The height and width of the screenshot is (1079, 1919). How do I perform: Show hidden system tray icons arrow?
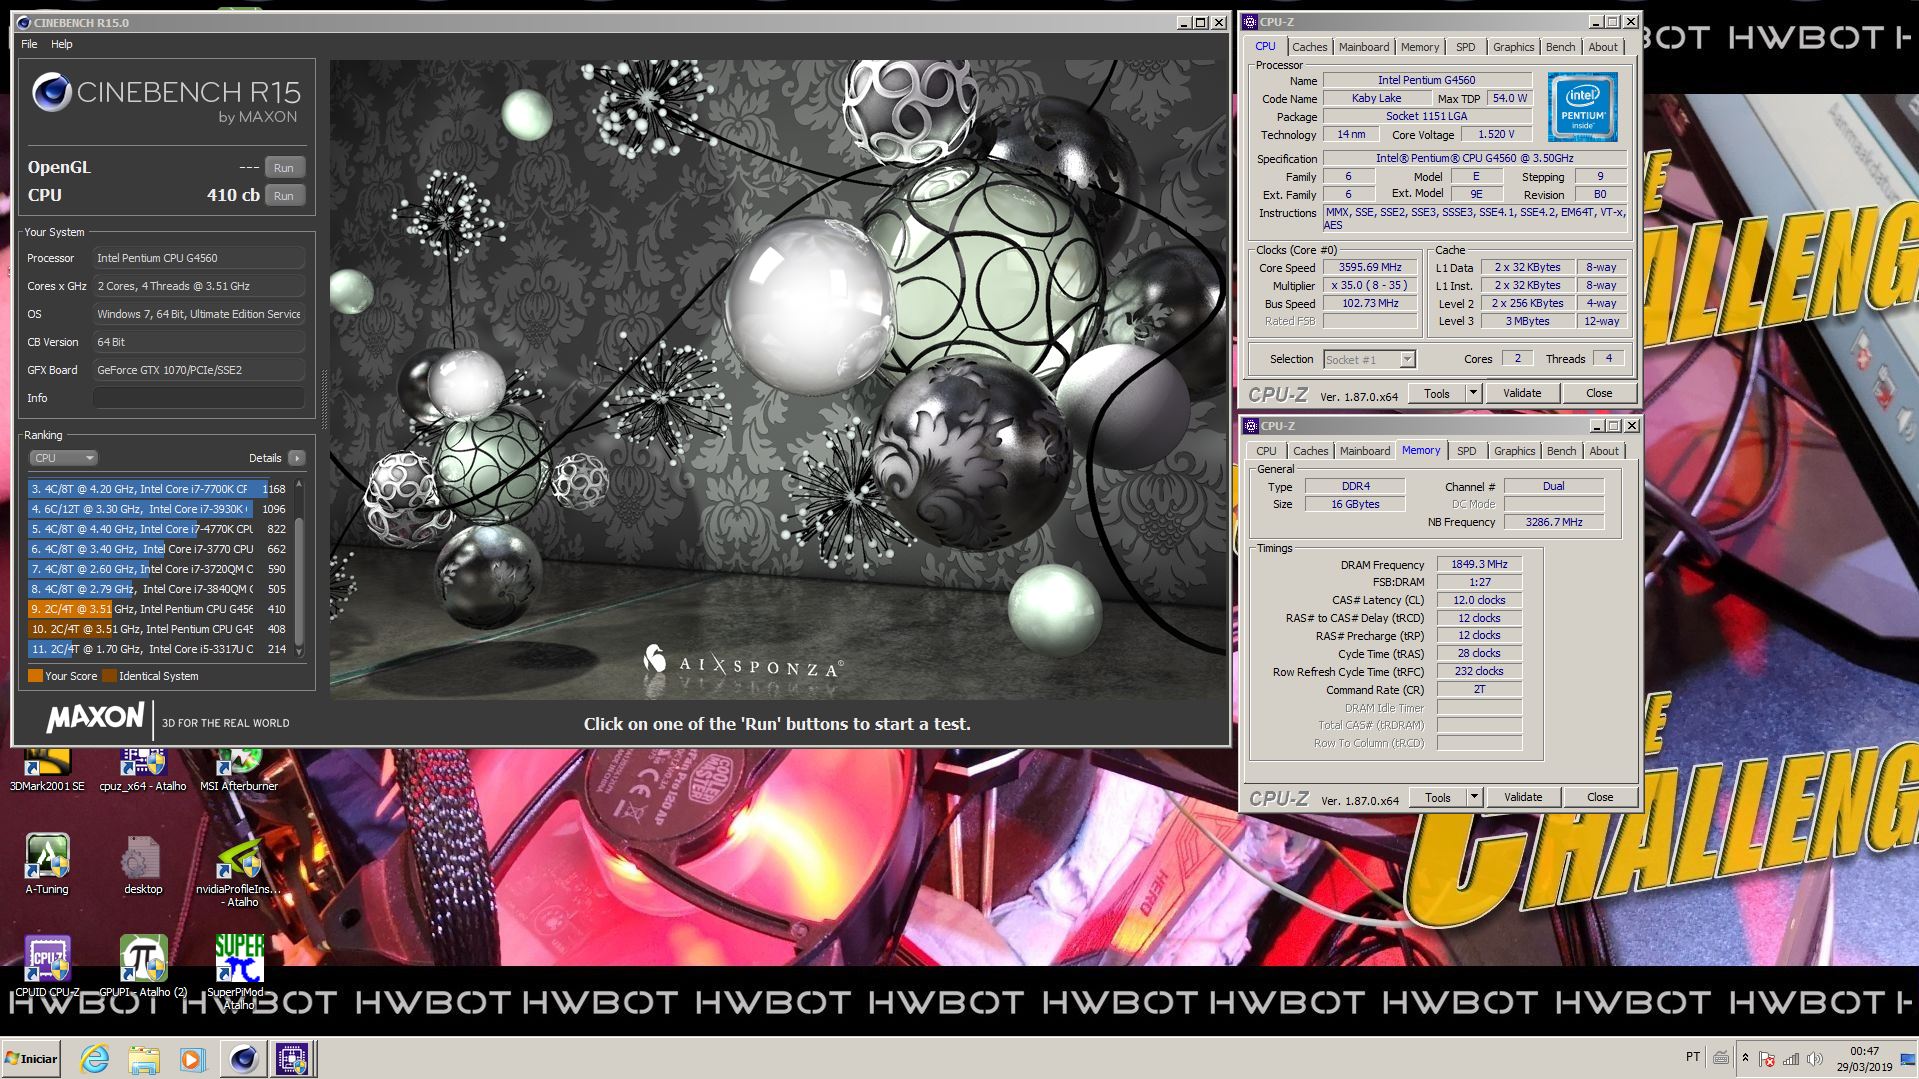pyautogui.click(x=1746, y=1058)
